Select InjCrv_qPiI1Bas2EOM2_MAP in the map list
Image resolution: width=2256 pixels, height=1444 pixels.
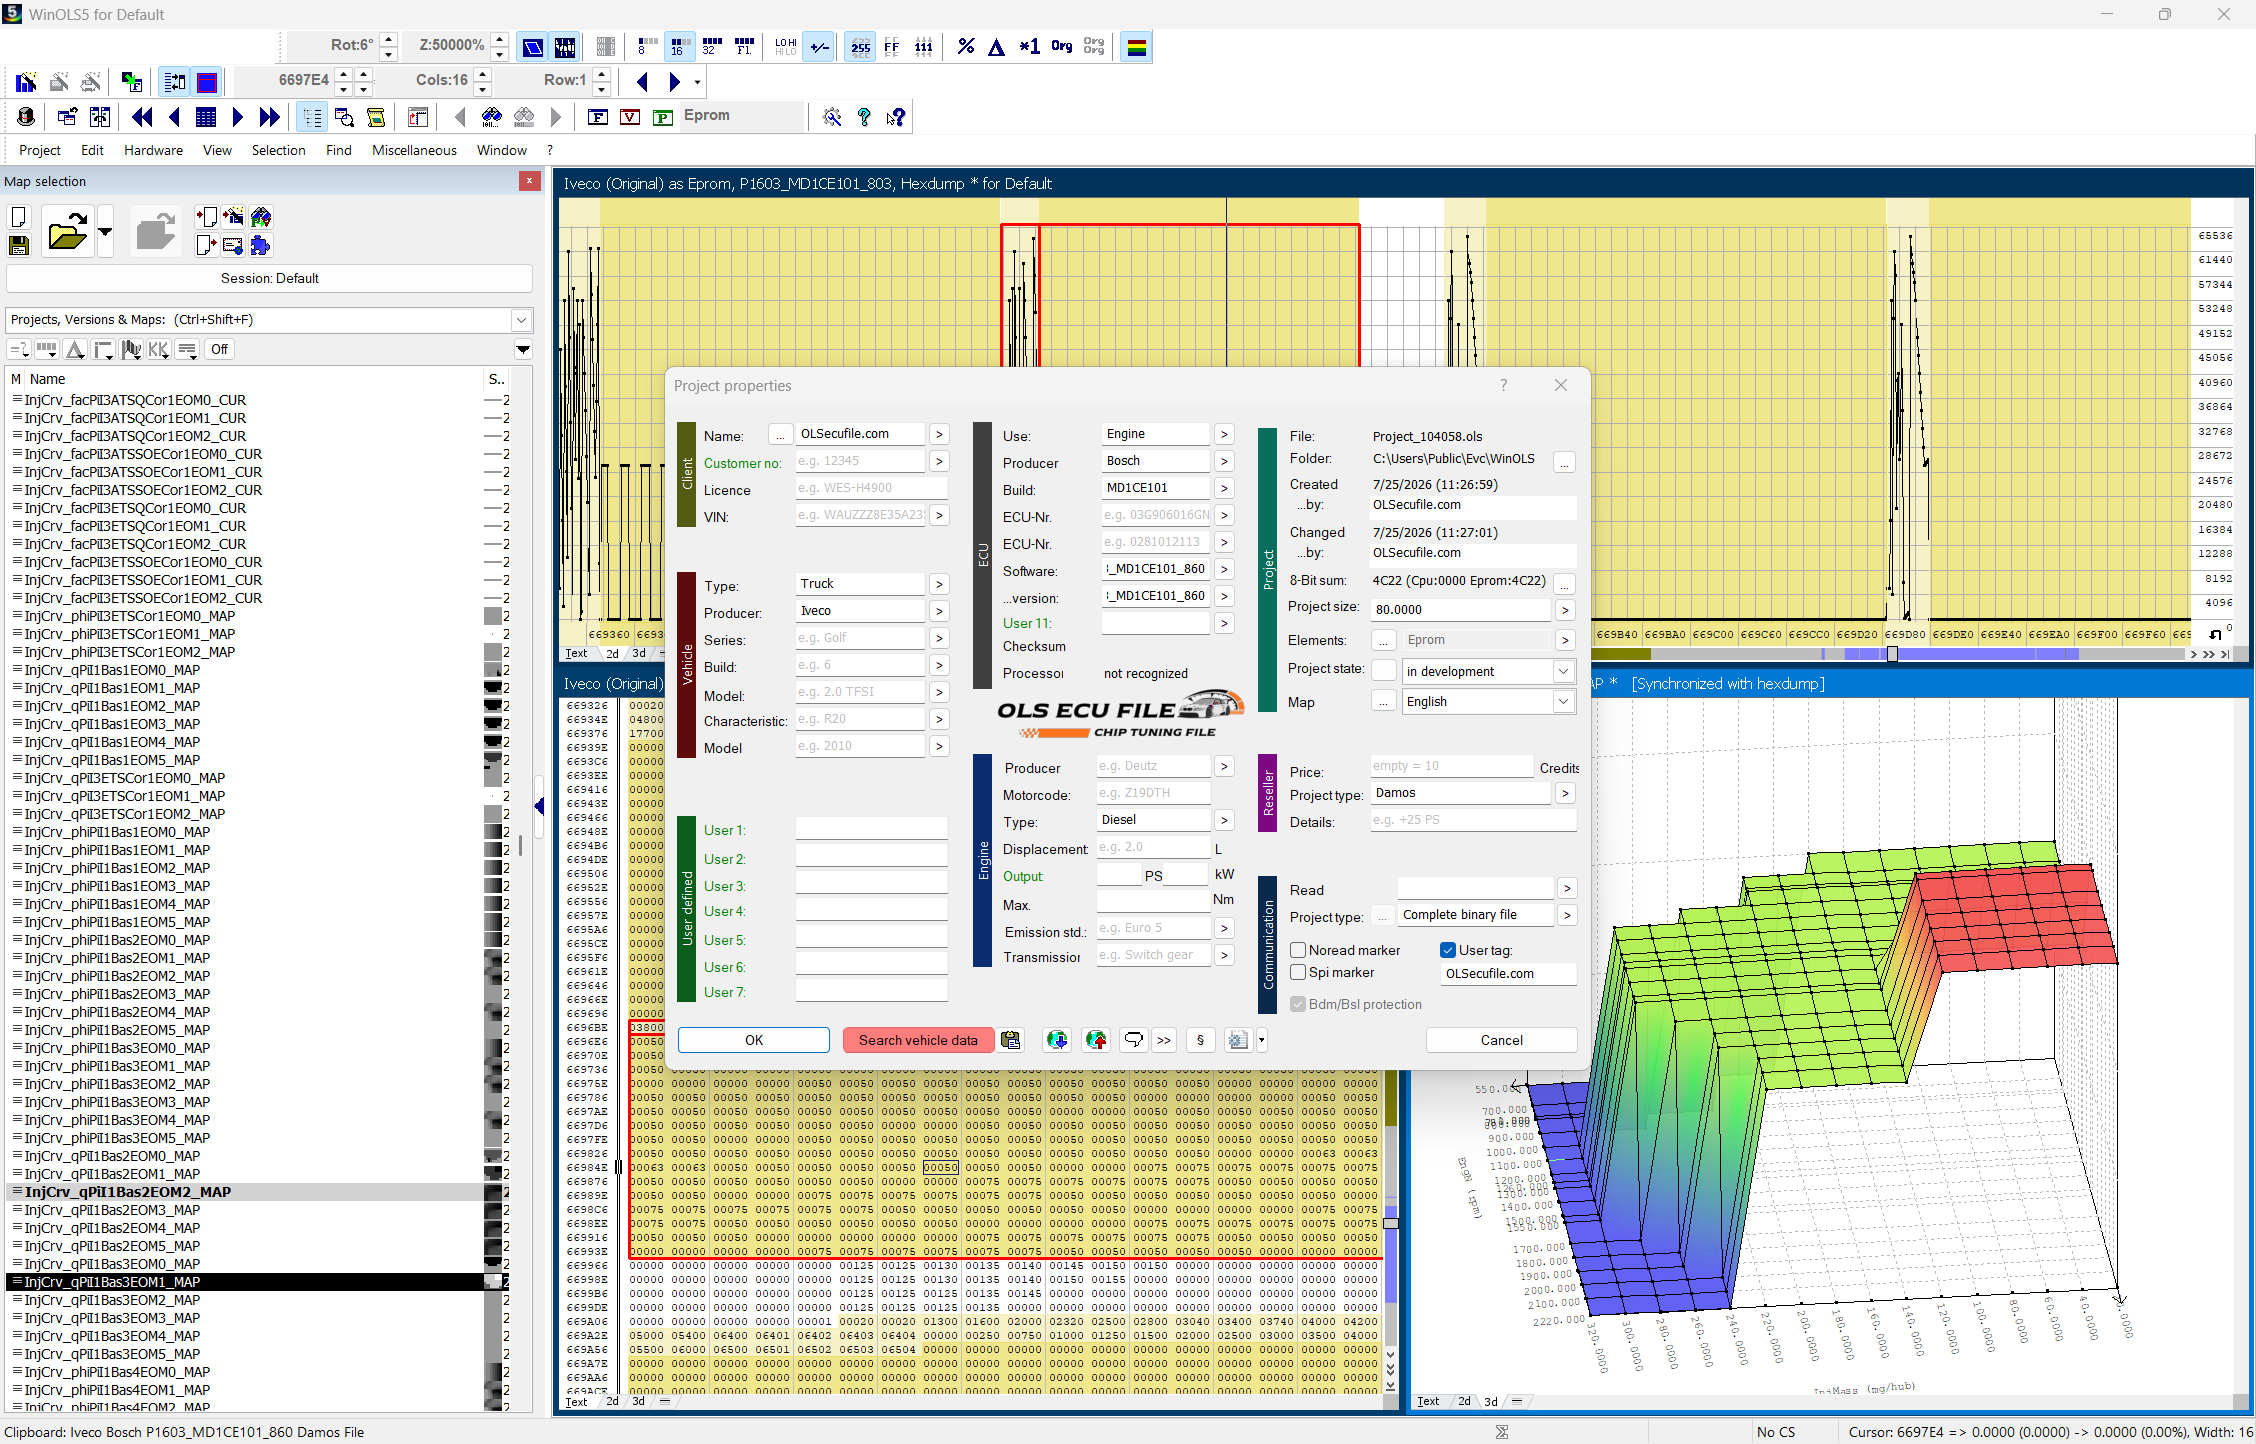[128, 1192]
